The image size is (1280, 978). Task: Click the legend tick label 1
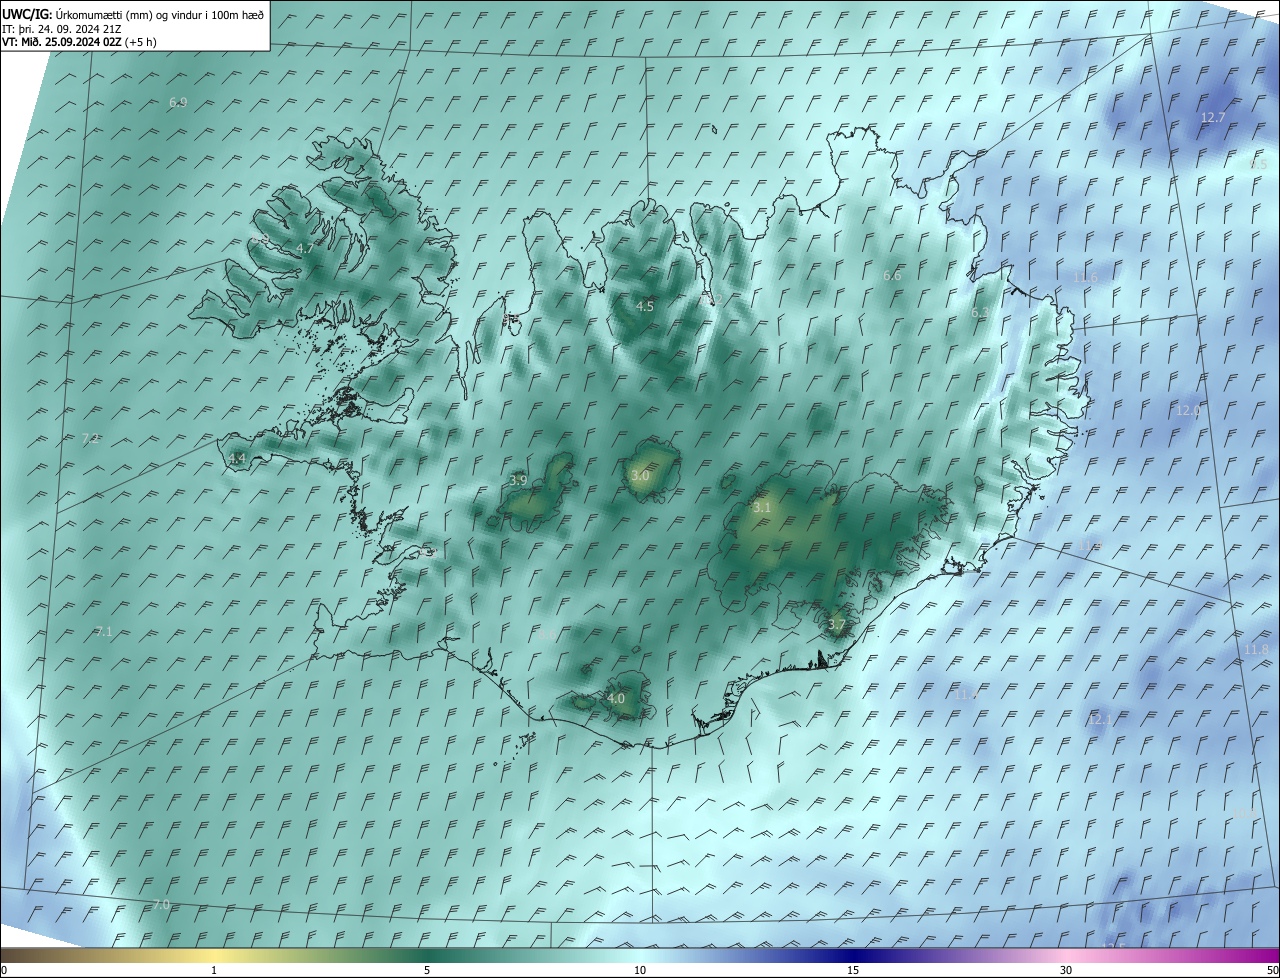[x=214, y=970]
